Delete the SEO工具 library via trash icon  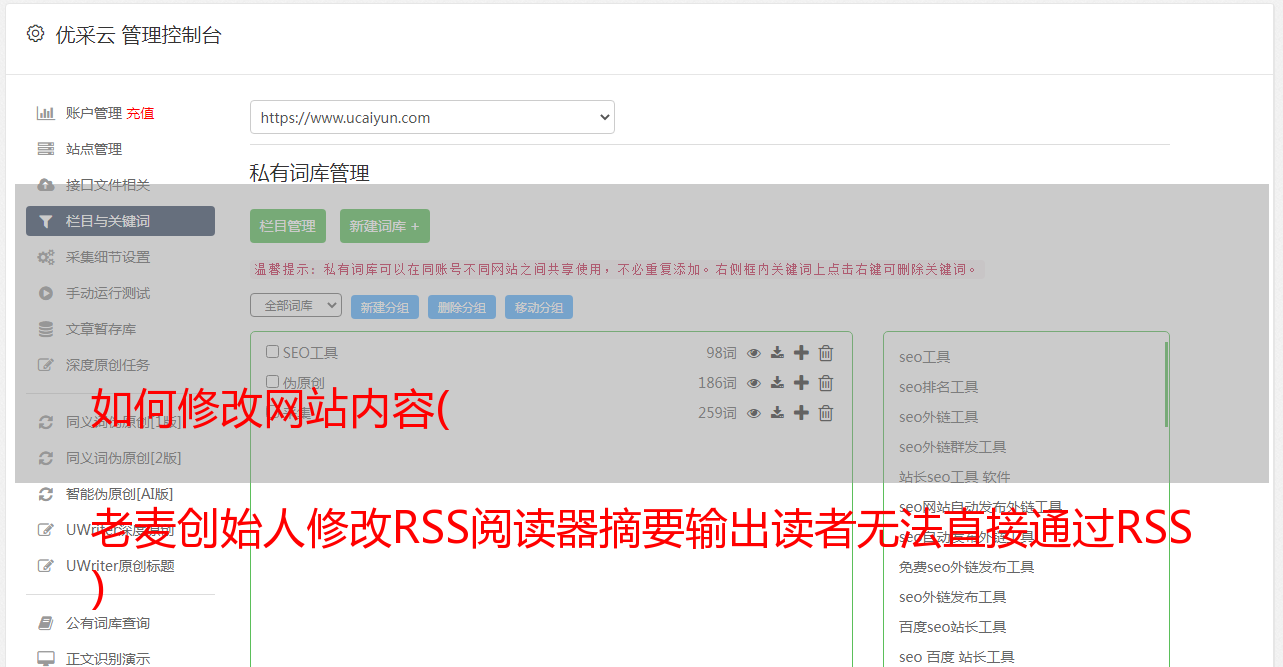pyautogui.click(x=826, y=353)
